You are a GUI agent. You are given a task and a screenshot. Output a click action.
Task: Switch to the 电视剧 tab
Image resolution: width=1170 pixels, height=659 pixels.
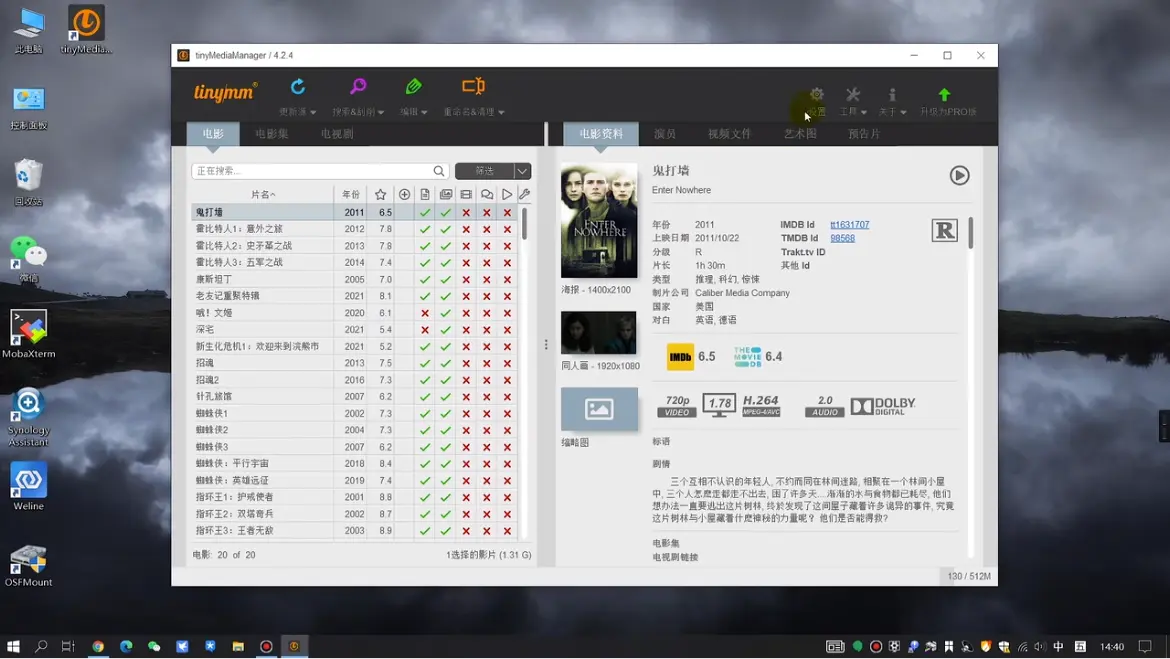(337, 134)
